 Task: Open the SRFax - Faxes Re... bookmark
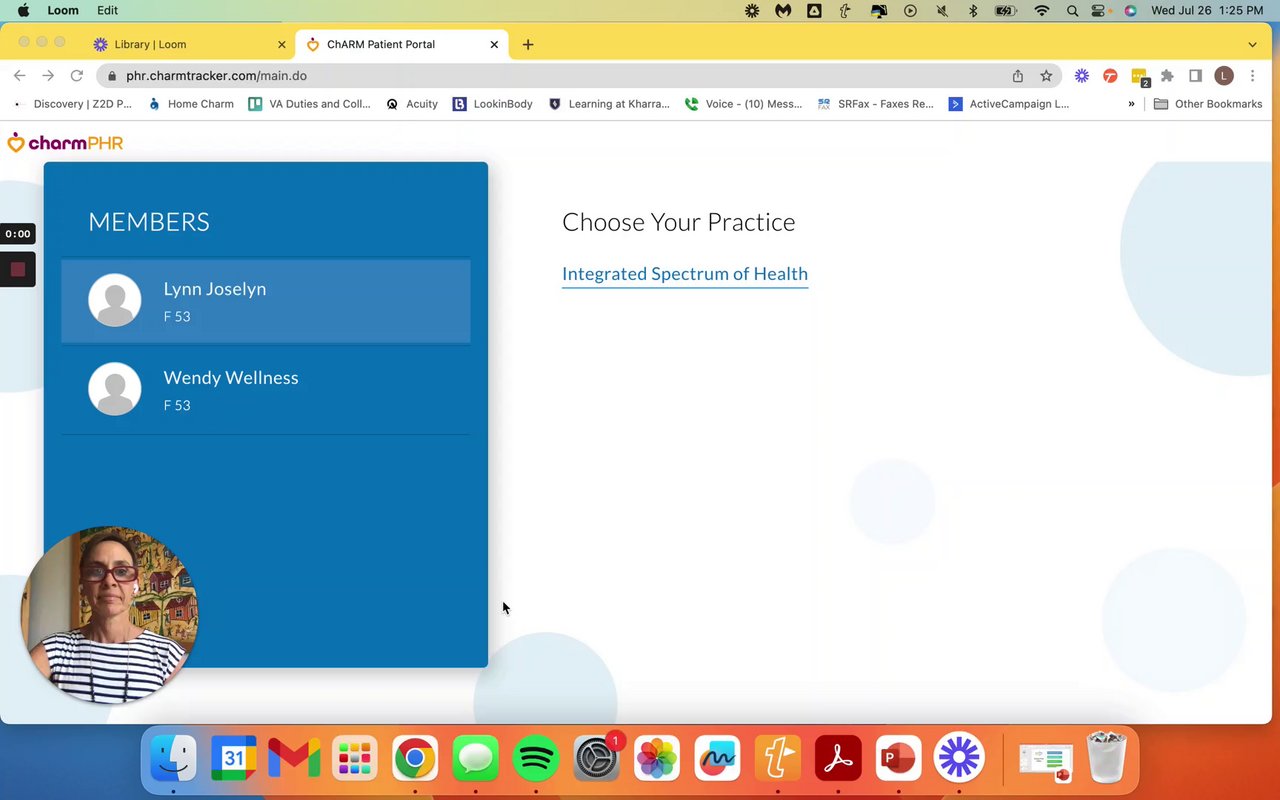click(875, 104)
